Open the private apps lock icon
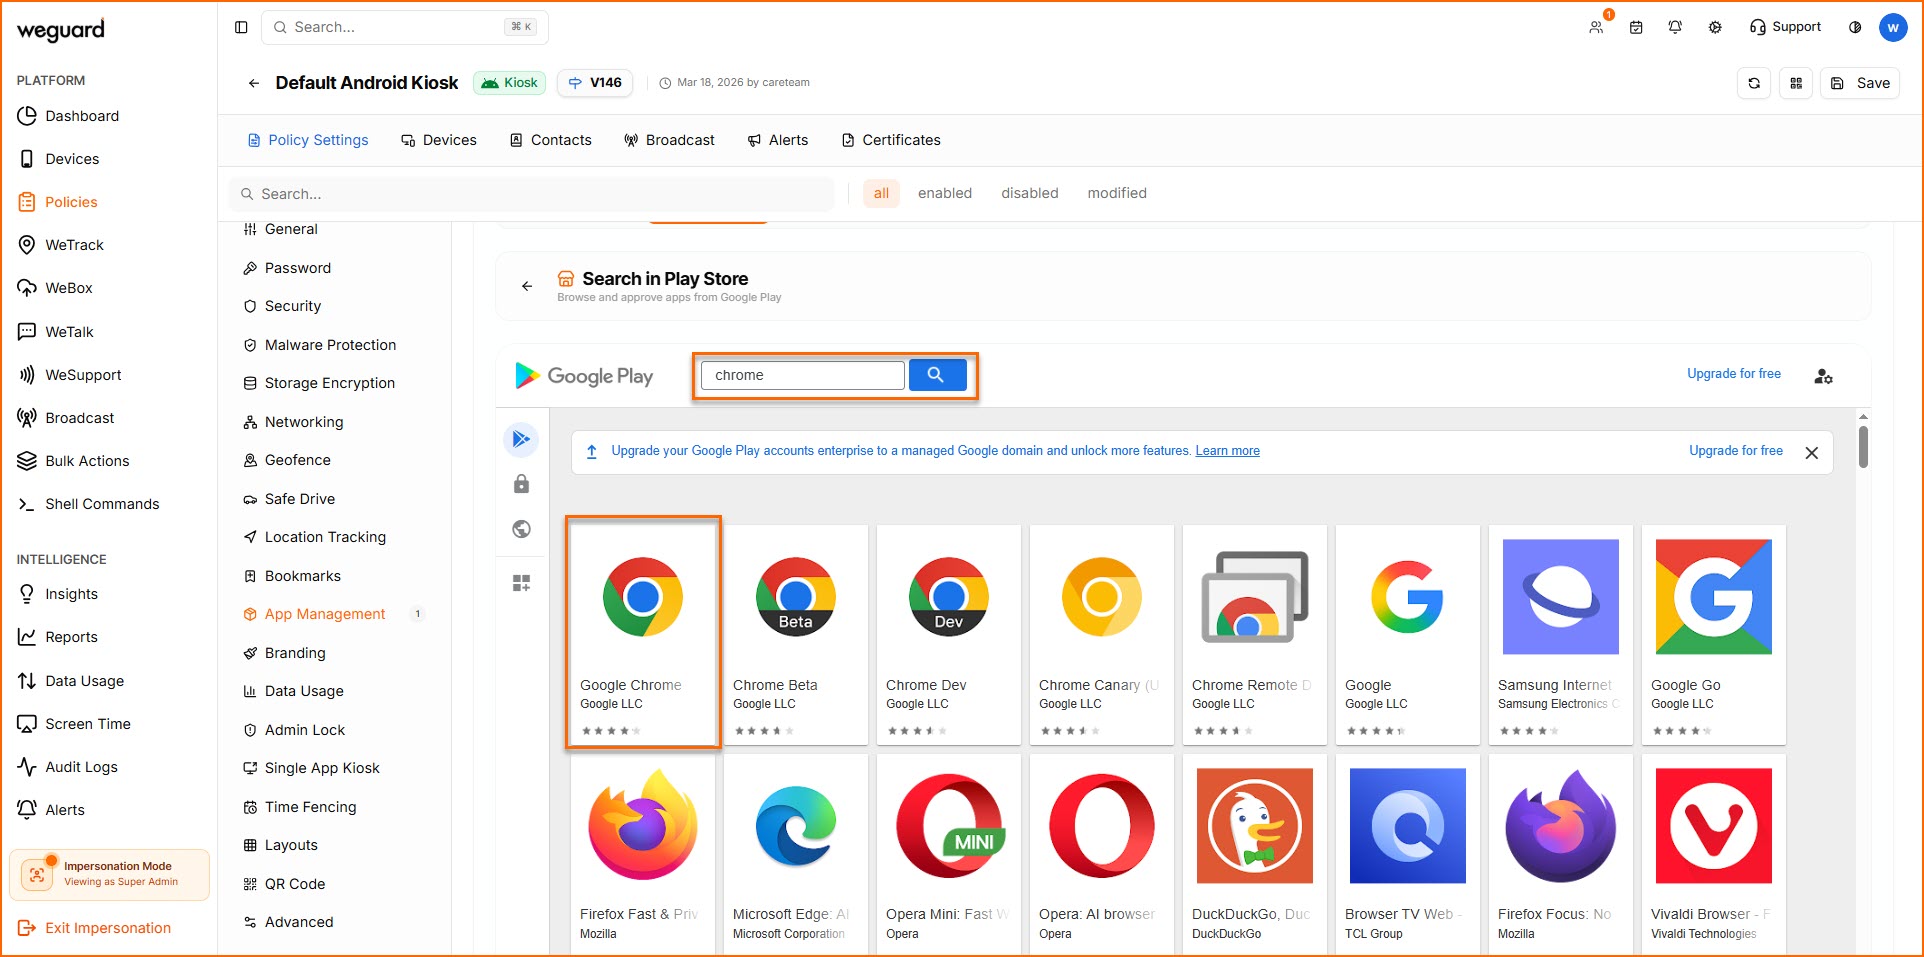The width and height of the screenshot is (1924, 957). pos(521,484)
